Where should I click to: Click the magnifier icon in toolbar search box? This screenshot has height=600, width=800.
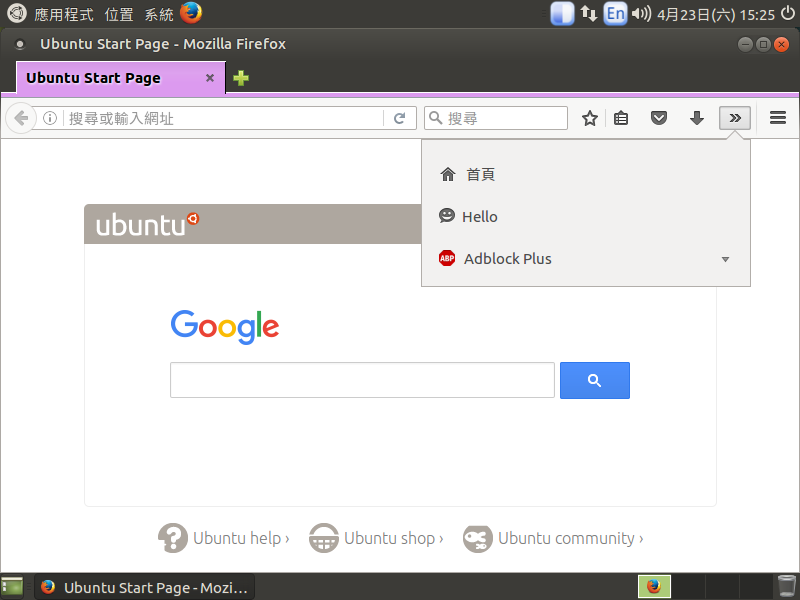click(435, 118)
